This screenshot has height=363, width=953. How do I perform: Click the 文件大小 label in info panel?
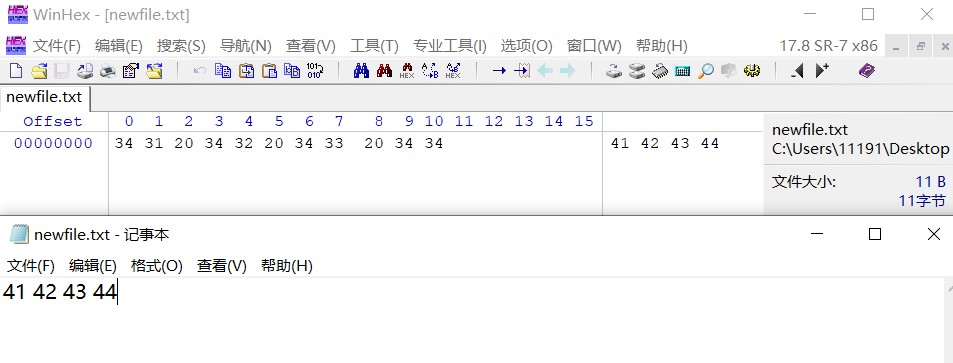pyautogui.click(x=803, y=182)
